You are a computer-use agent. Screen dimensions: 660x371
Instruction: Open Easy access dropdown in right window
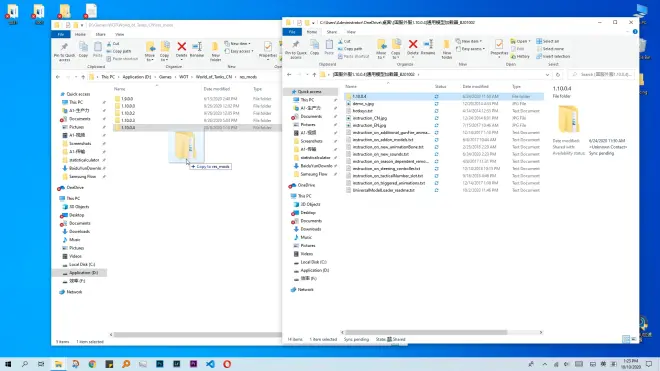coord(471,49)
